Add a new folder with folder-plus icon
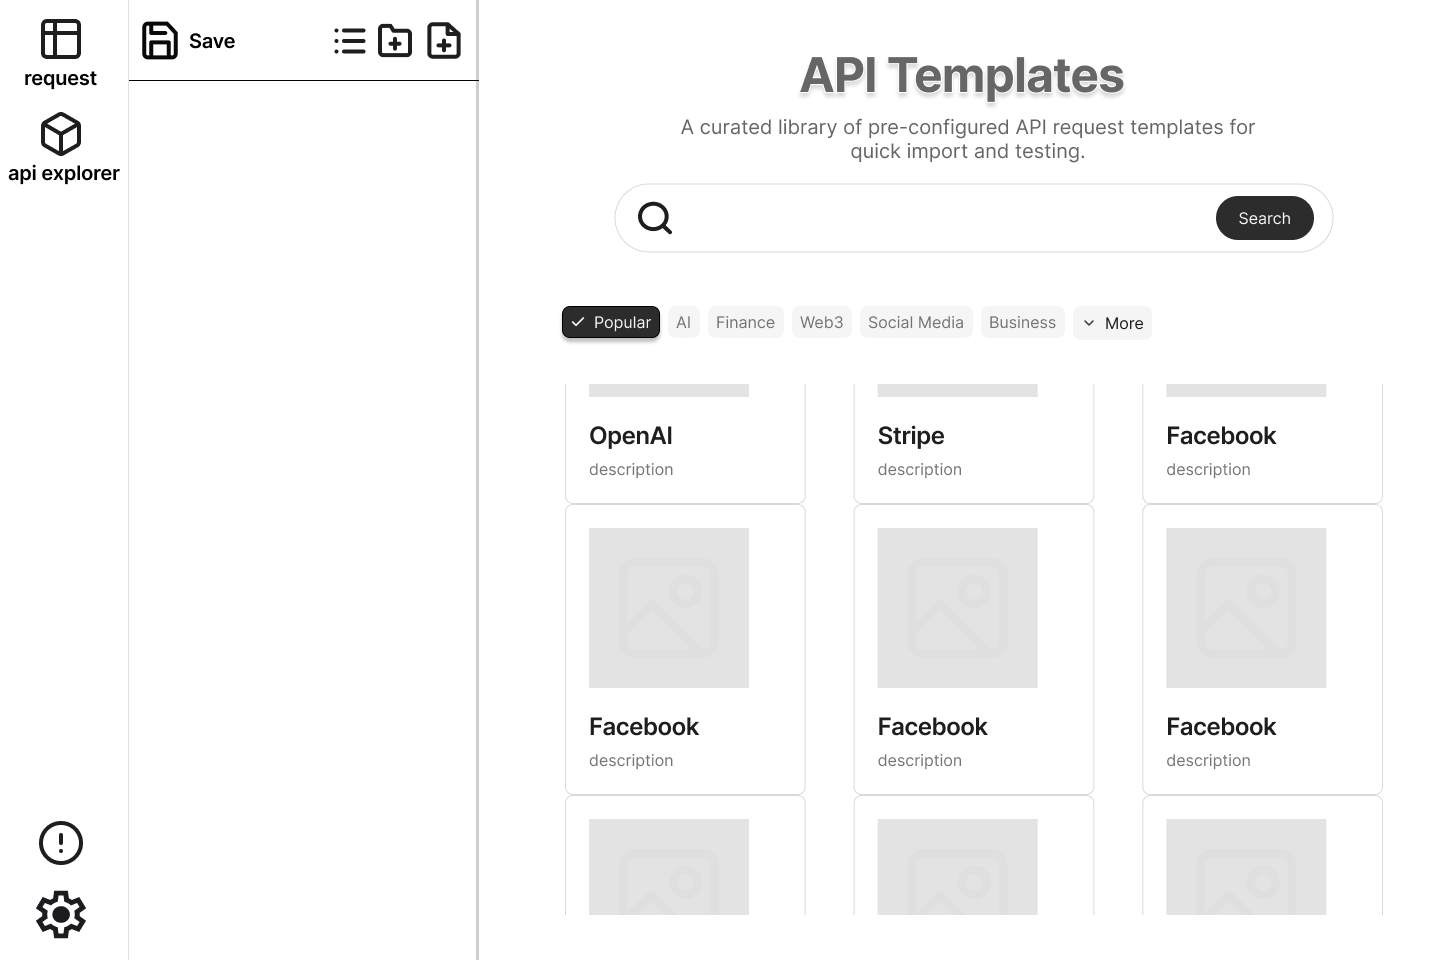This screenshot has height=960, width=1440. (x=395, y=41)
